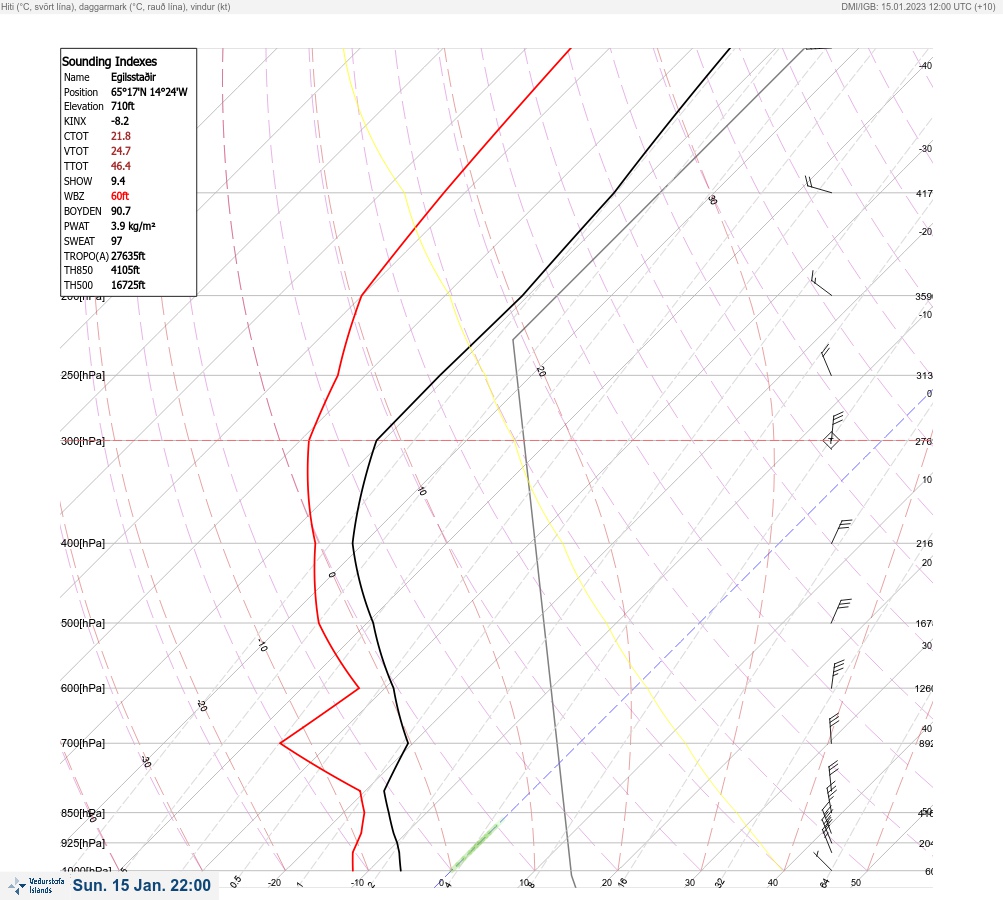
Task: Click the CTOT value 21.8
Action: click(120, 136)
